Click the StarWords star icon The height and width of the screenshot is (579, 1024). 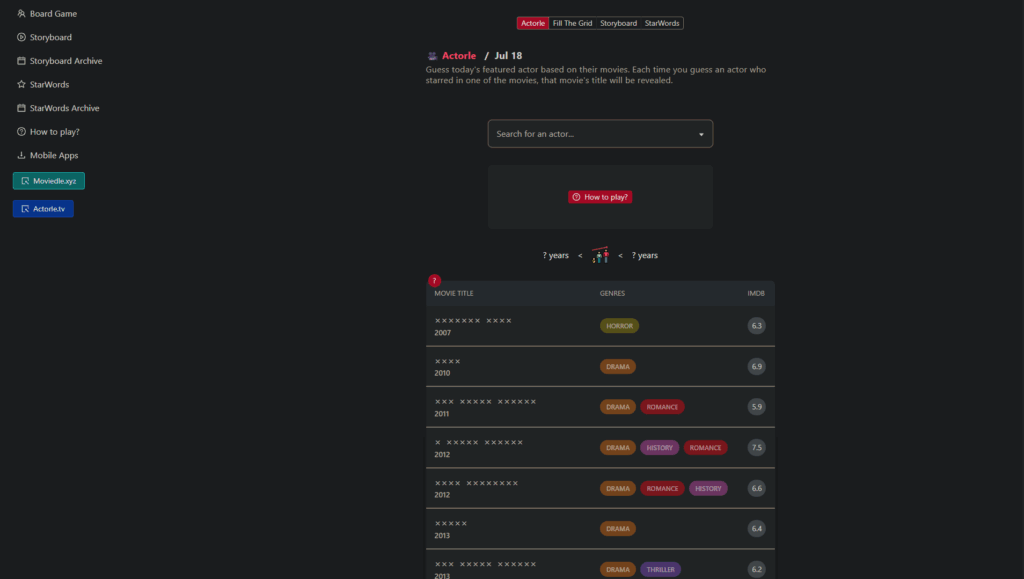pos(21,85)
